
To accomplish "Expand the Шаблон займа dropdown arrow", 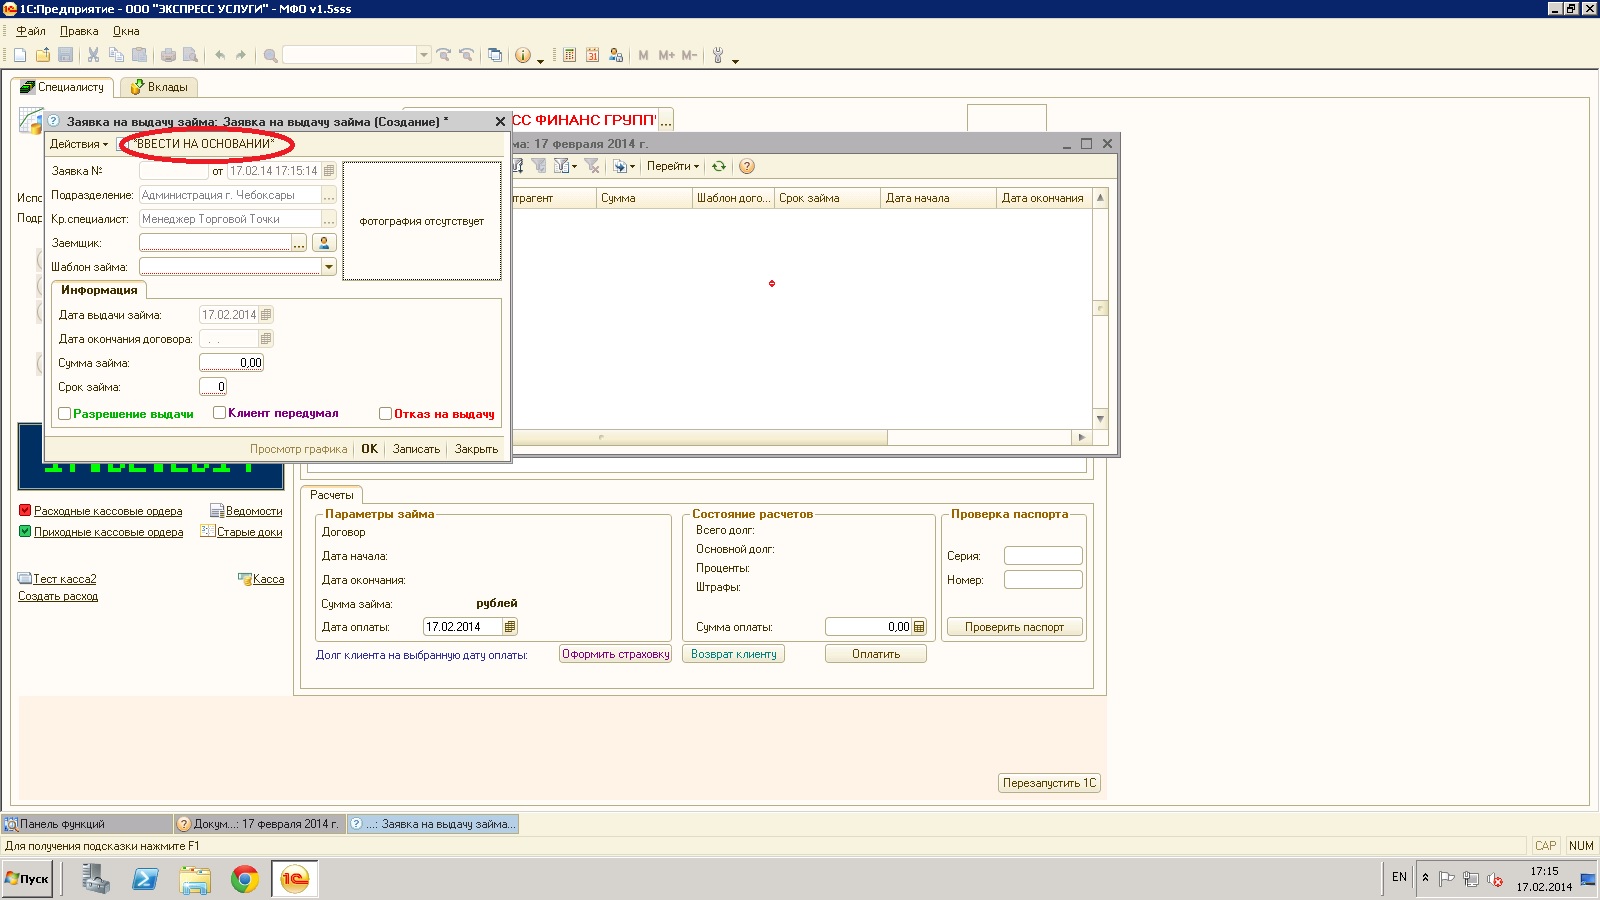I will tap(328, 267).
